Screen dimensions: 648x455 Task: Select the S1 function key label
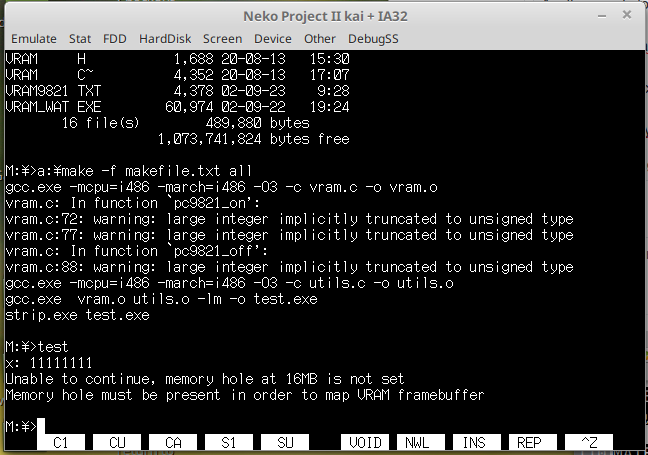[229, 441]
